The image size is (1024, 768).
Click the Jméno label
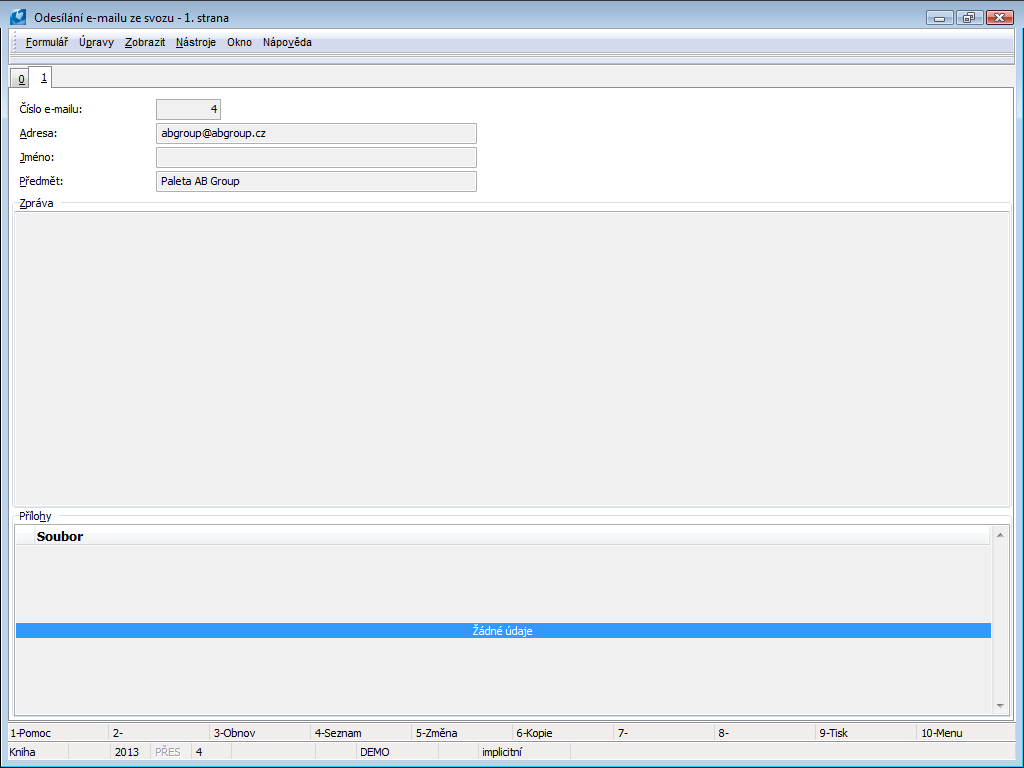37,157
